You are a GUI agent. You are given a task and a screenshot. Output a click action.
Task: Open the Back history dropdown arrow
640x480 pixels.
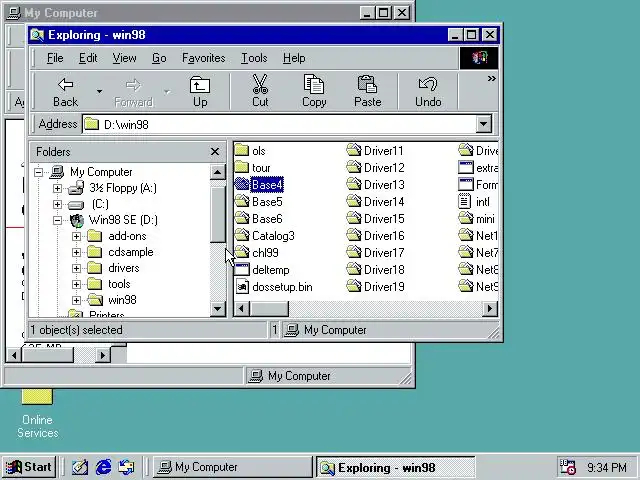pos(99,92)
